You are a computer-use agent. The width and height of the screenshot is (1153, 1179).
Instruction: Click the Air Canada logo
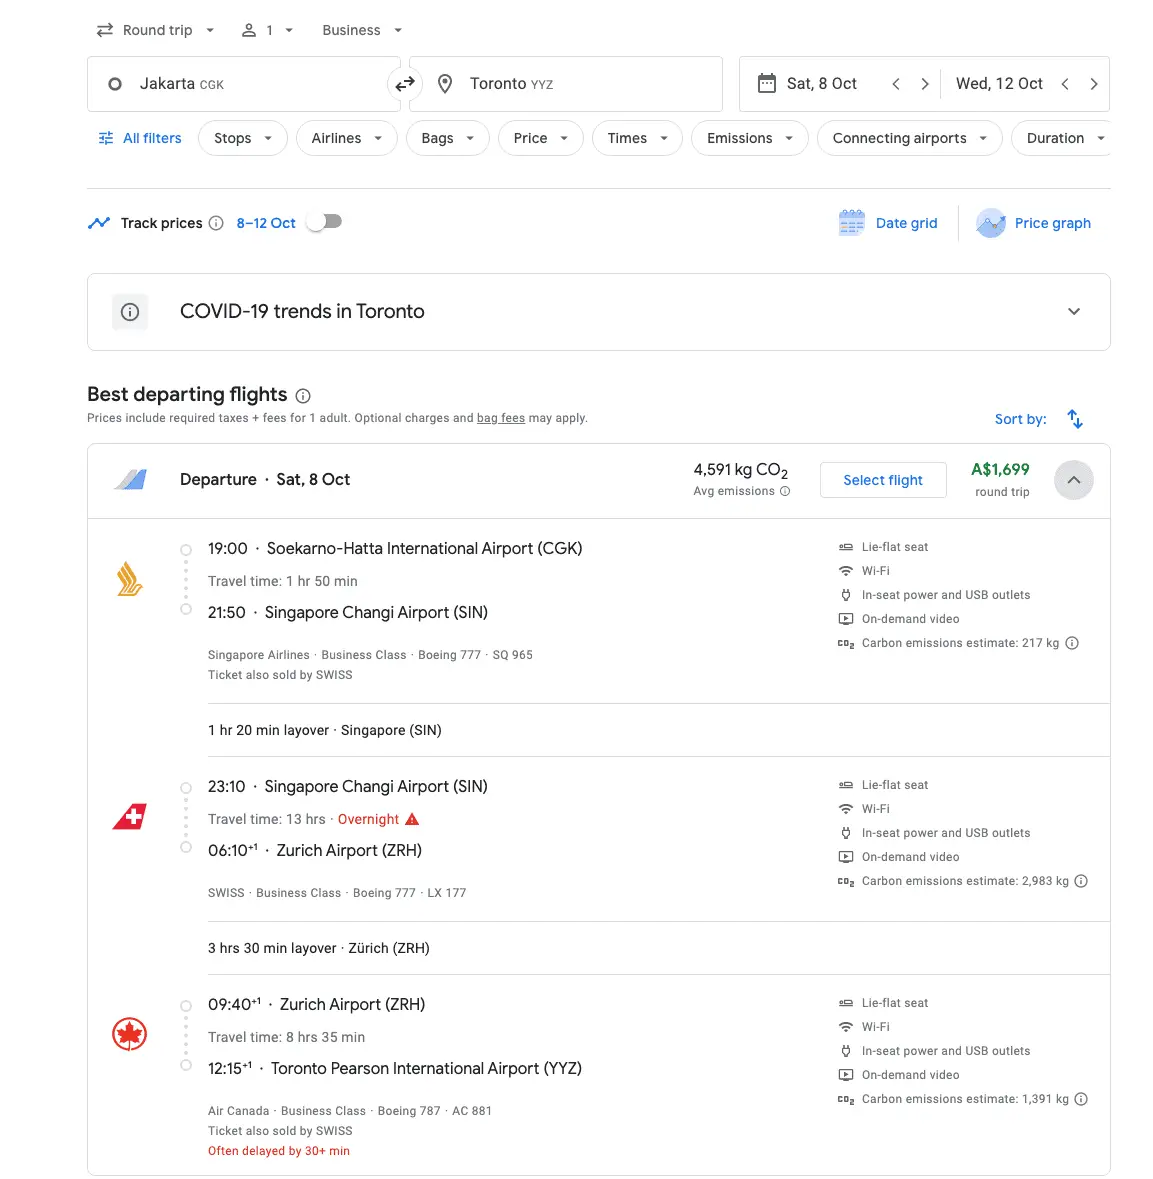(129, 1035)
